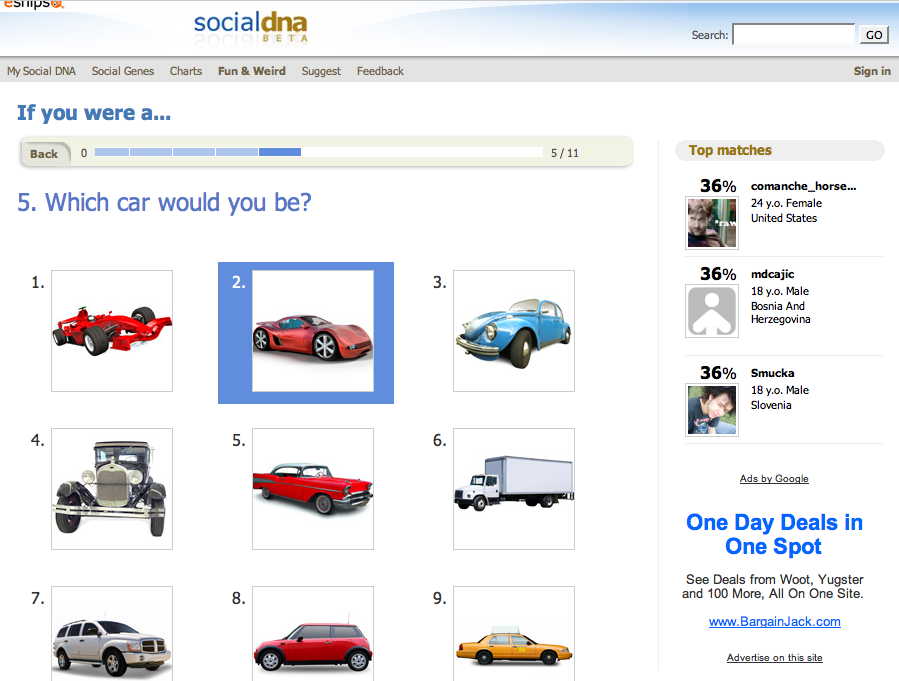Click the quiz progress bar
This screenshot has width=899, height=681.
pos(319,152)
